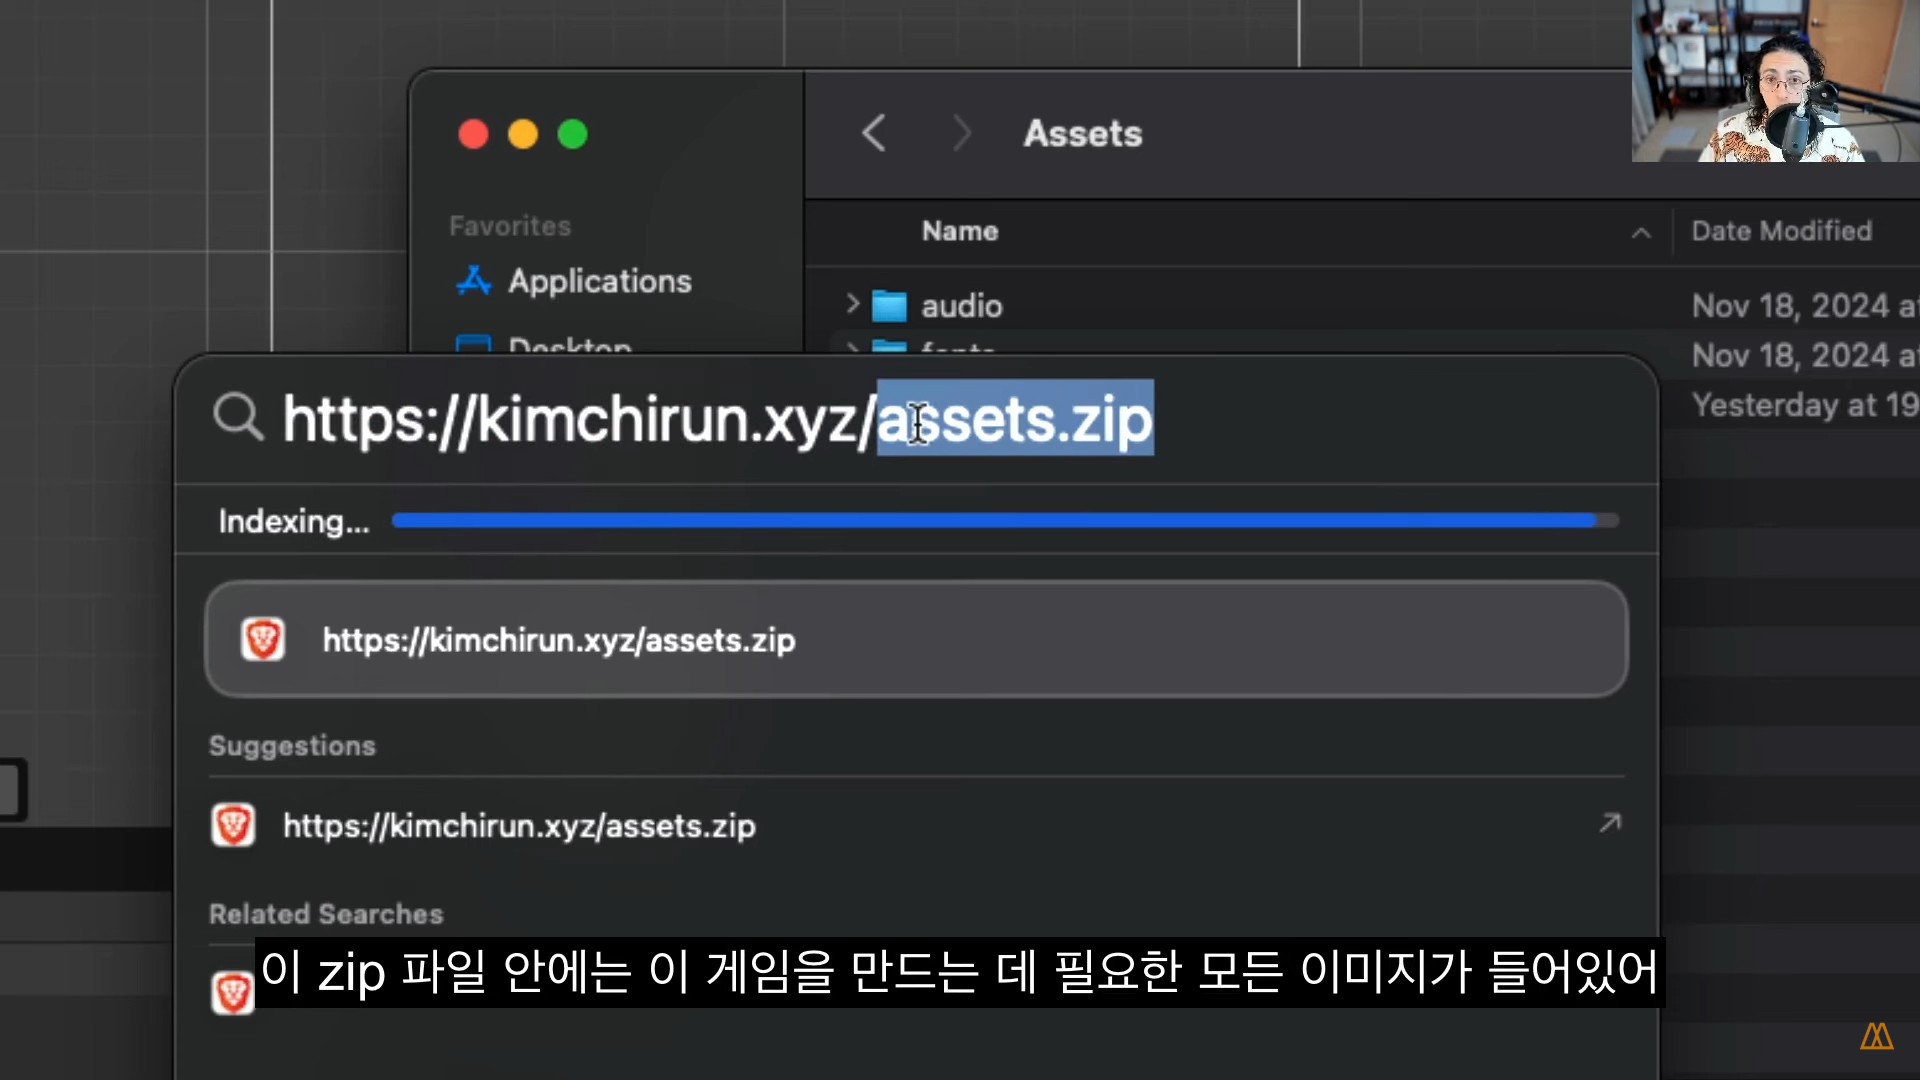Click Brave icon in the Suggestions row
The image size is (1920, 1080).
point(233,825)
